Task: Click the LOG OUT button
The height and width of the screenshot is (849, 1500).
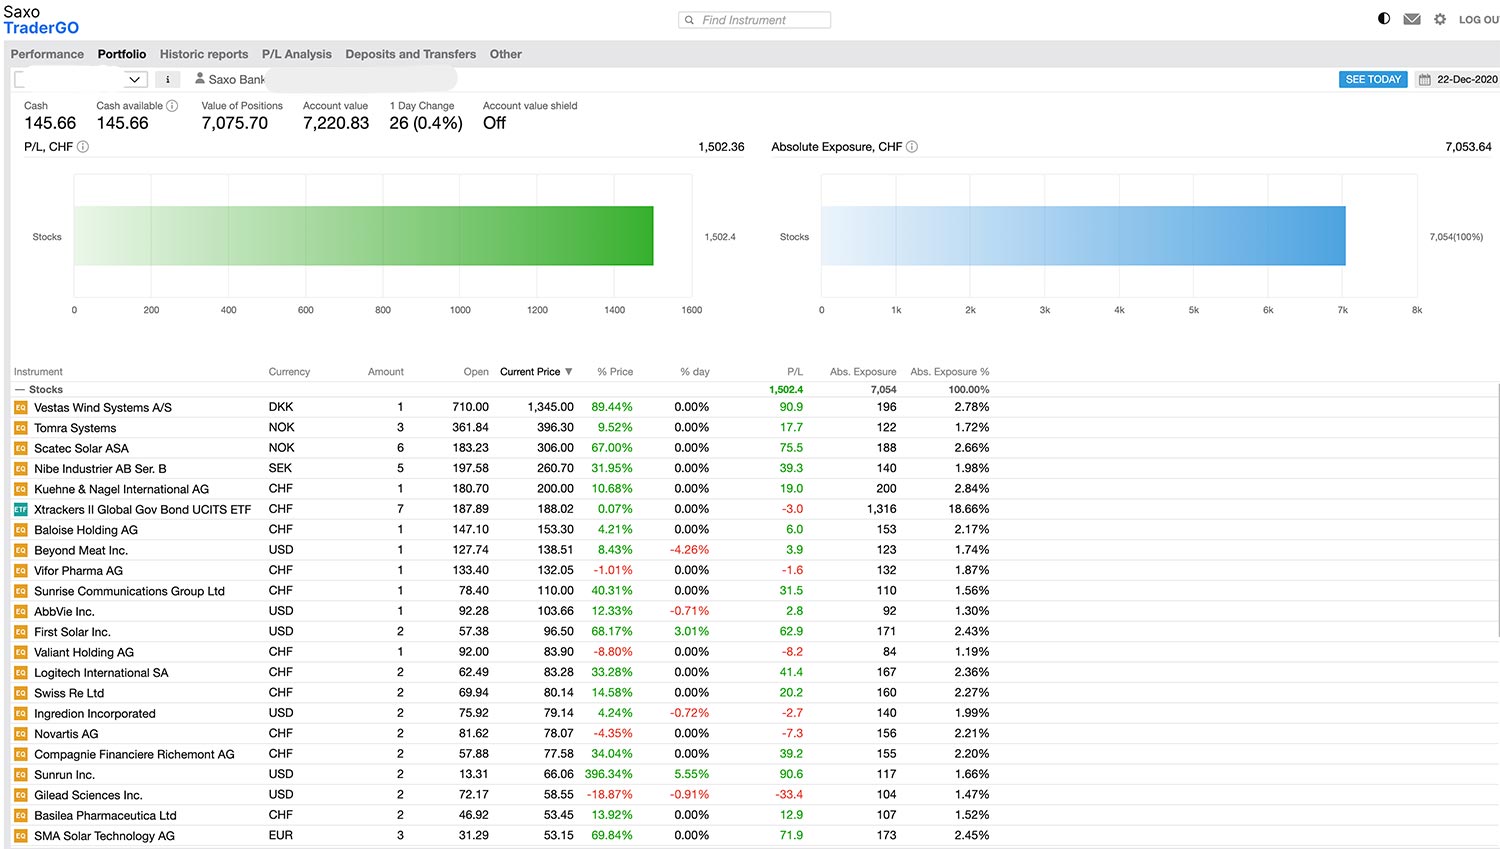Action: 1479,20
